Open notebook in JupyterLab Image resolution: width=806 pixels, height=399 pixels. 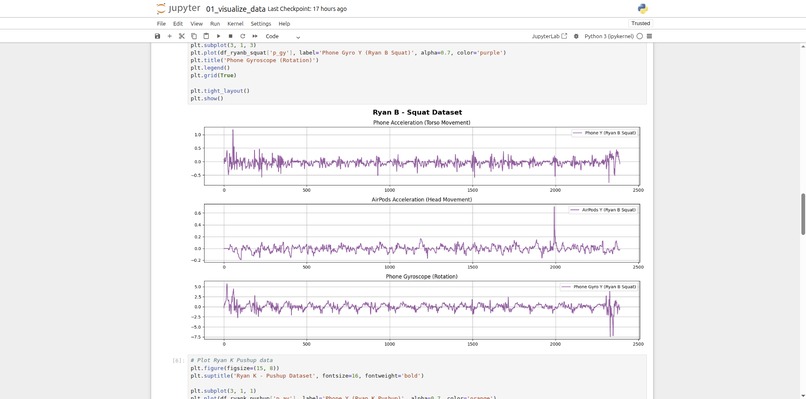click(x=549, y=37)
